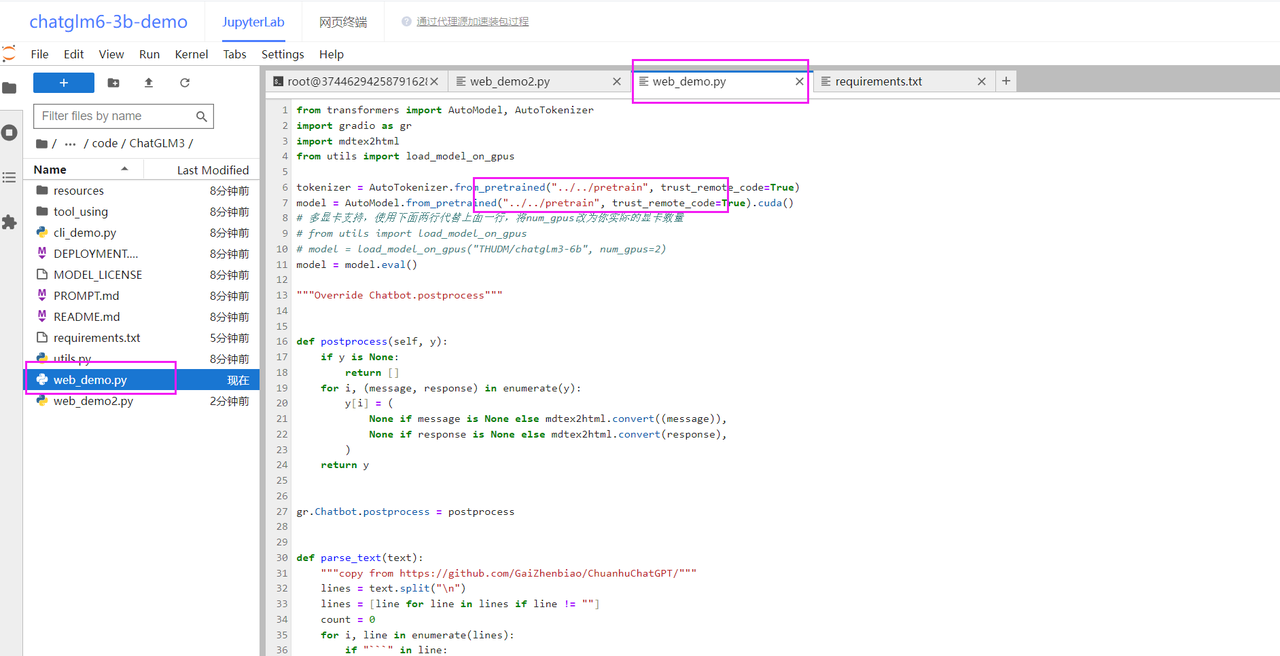Screen dimensions: 1280x656
Task: Open the Tabs menu
Action: click(235, 54)
